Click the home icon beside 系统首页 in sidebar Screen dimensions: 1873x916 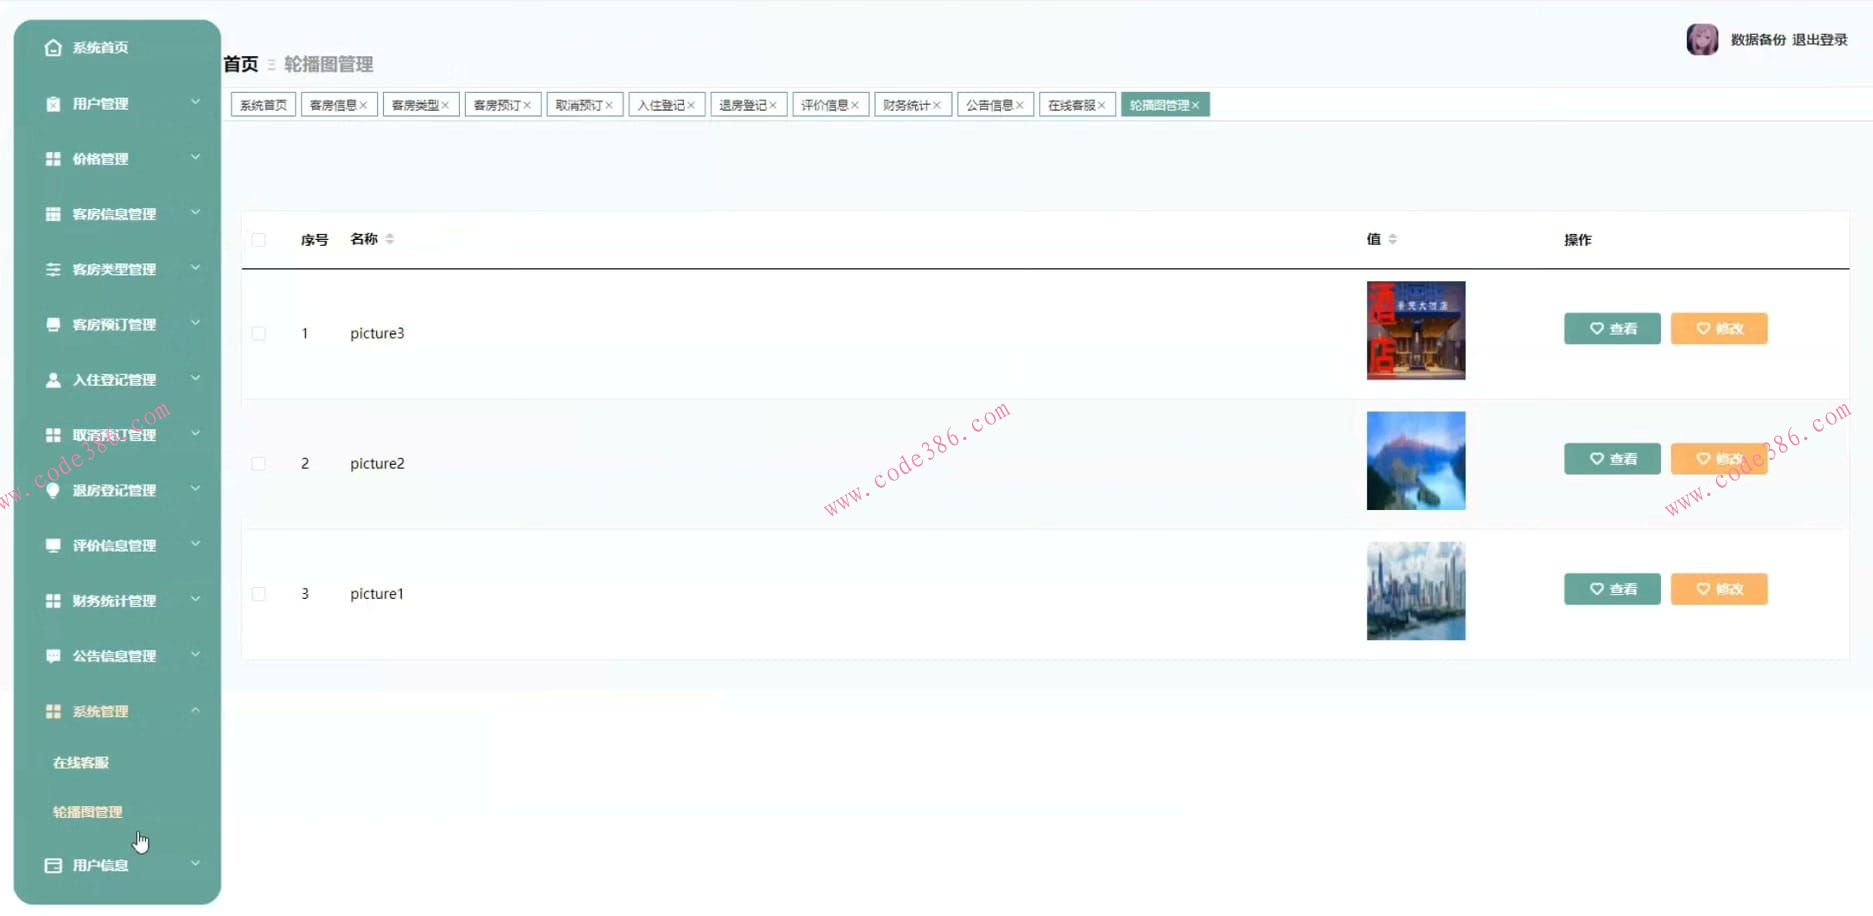tap(53, 48)
